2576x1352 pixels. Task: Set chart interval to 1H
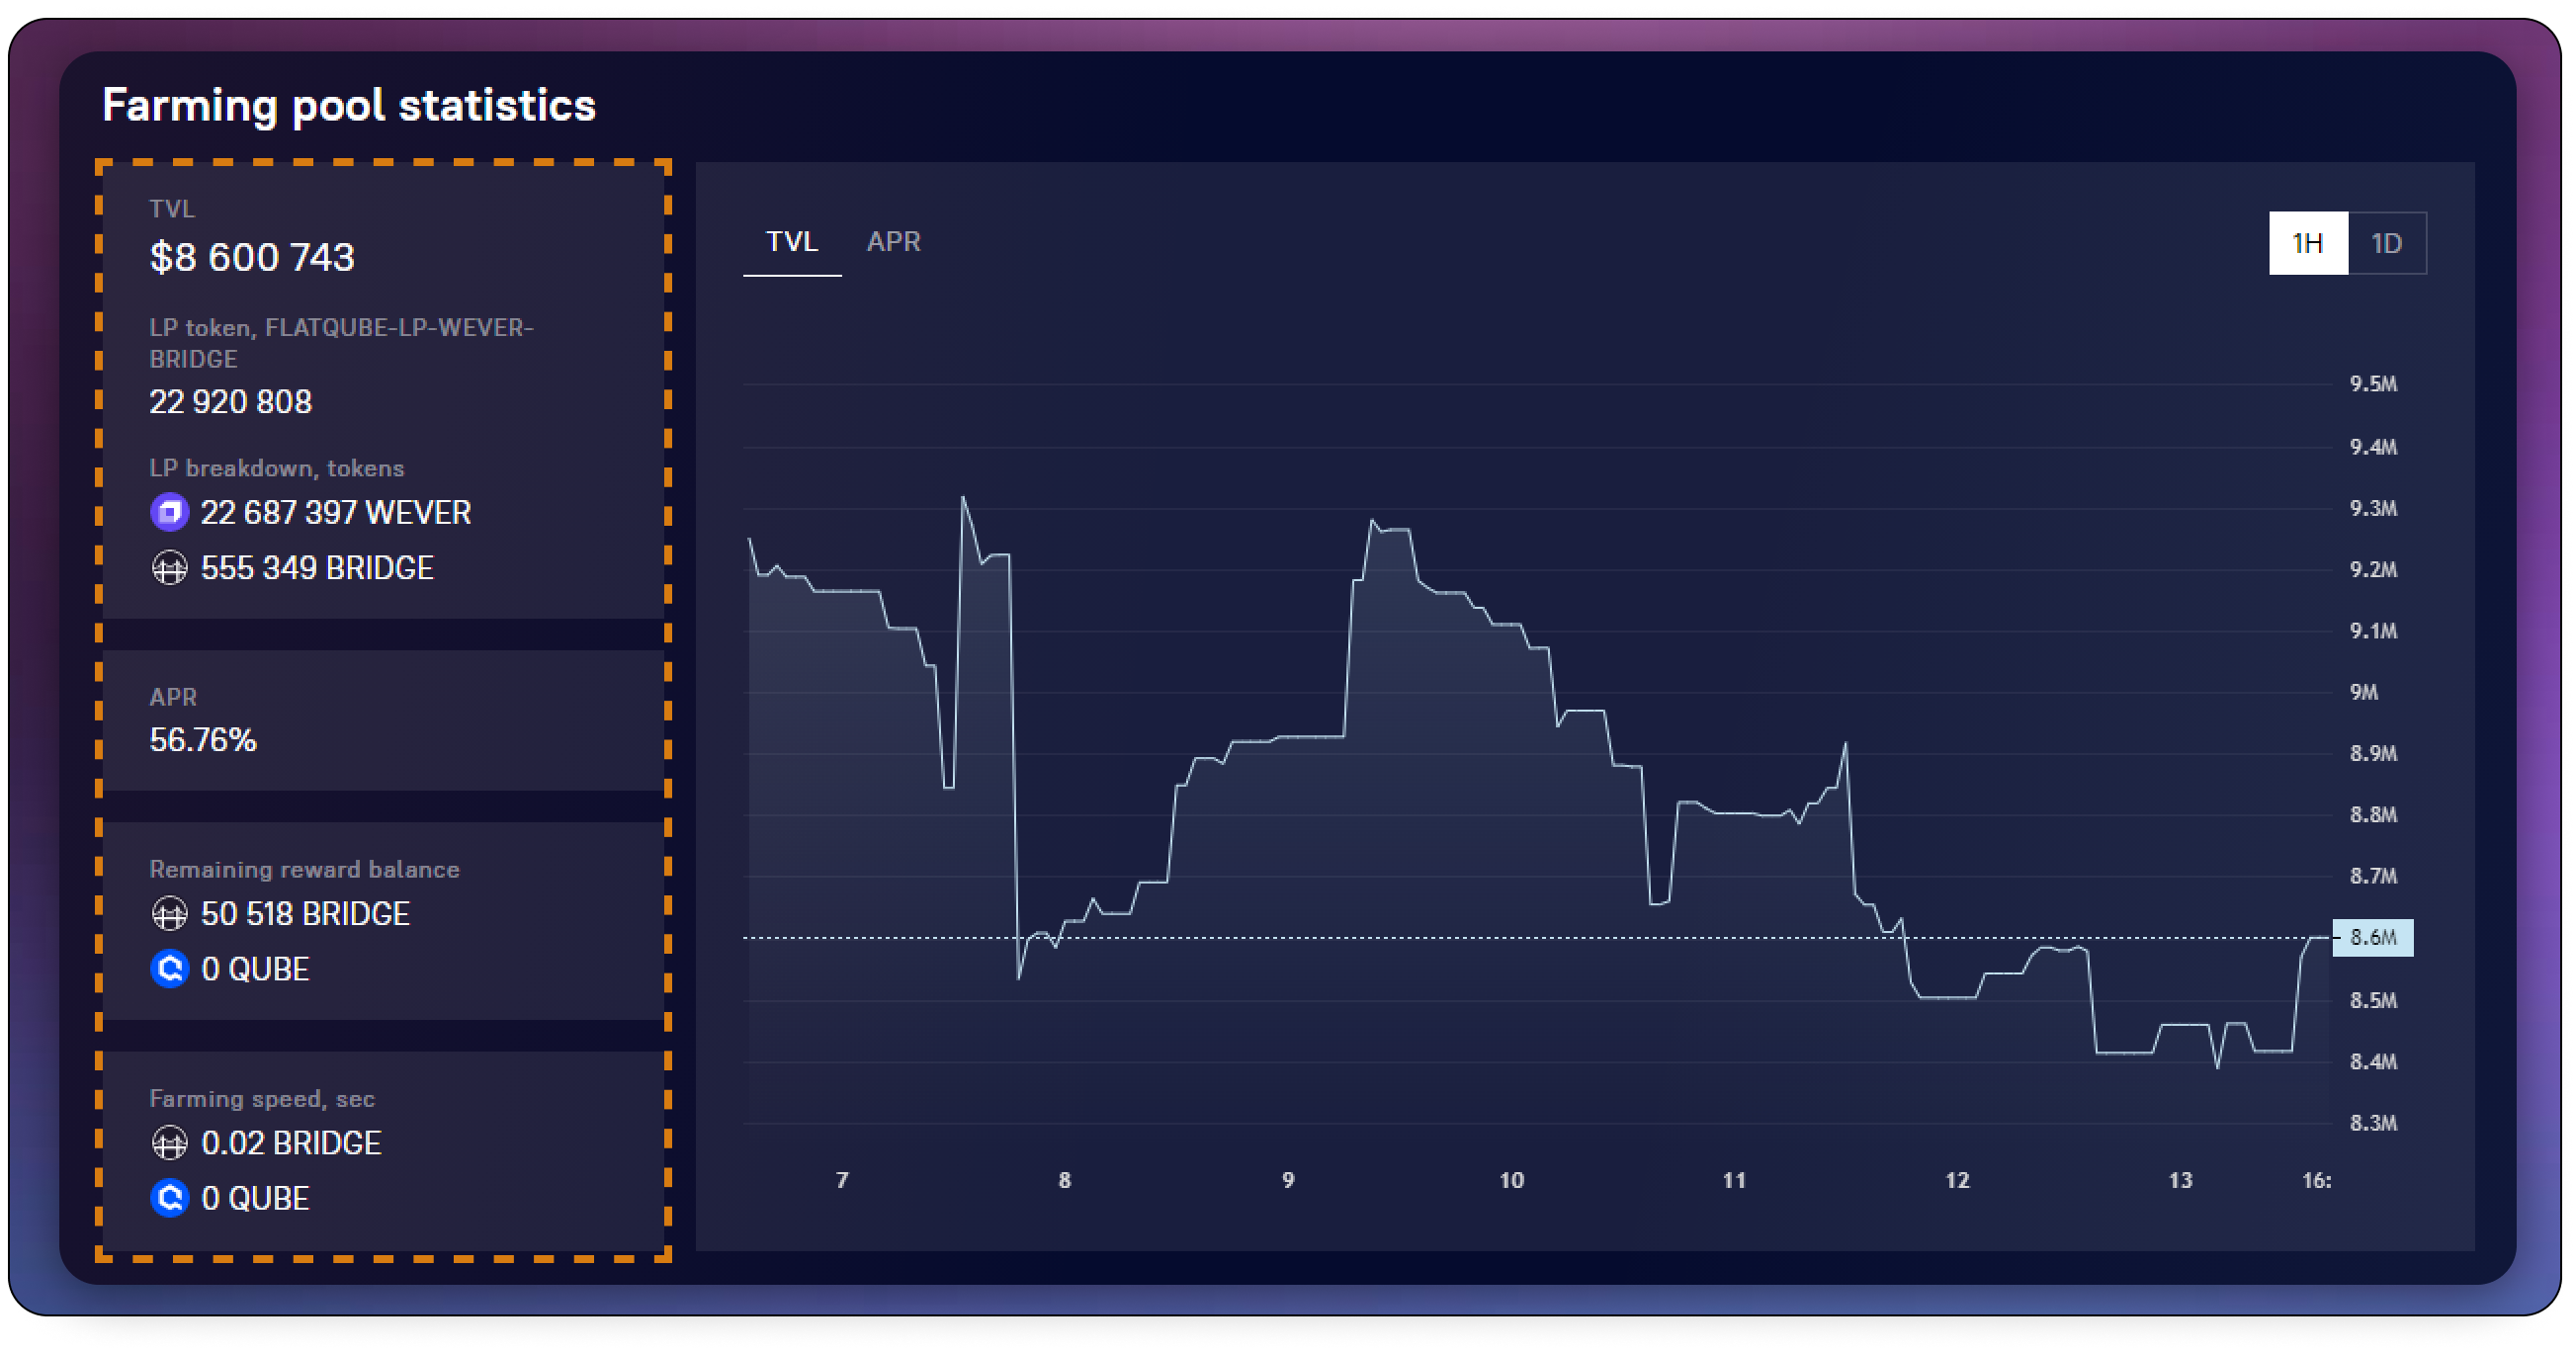2307,243
